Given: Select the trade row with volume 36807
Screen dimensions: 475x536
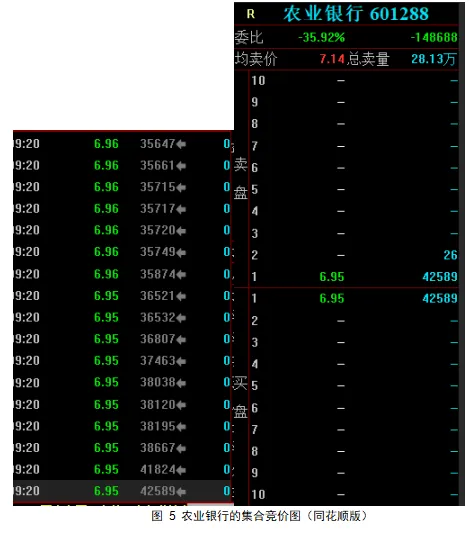Looking at the screenshot, I should point(123,339).
